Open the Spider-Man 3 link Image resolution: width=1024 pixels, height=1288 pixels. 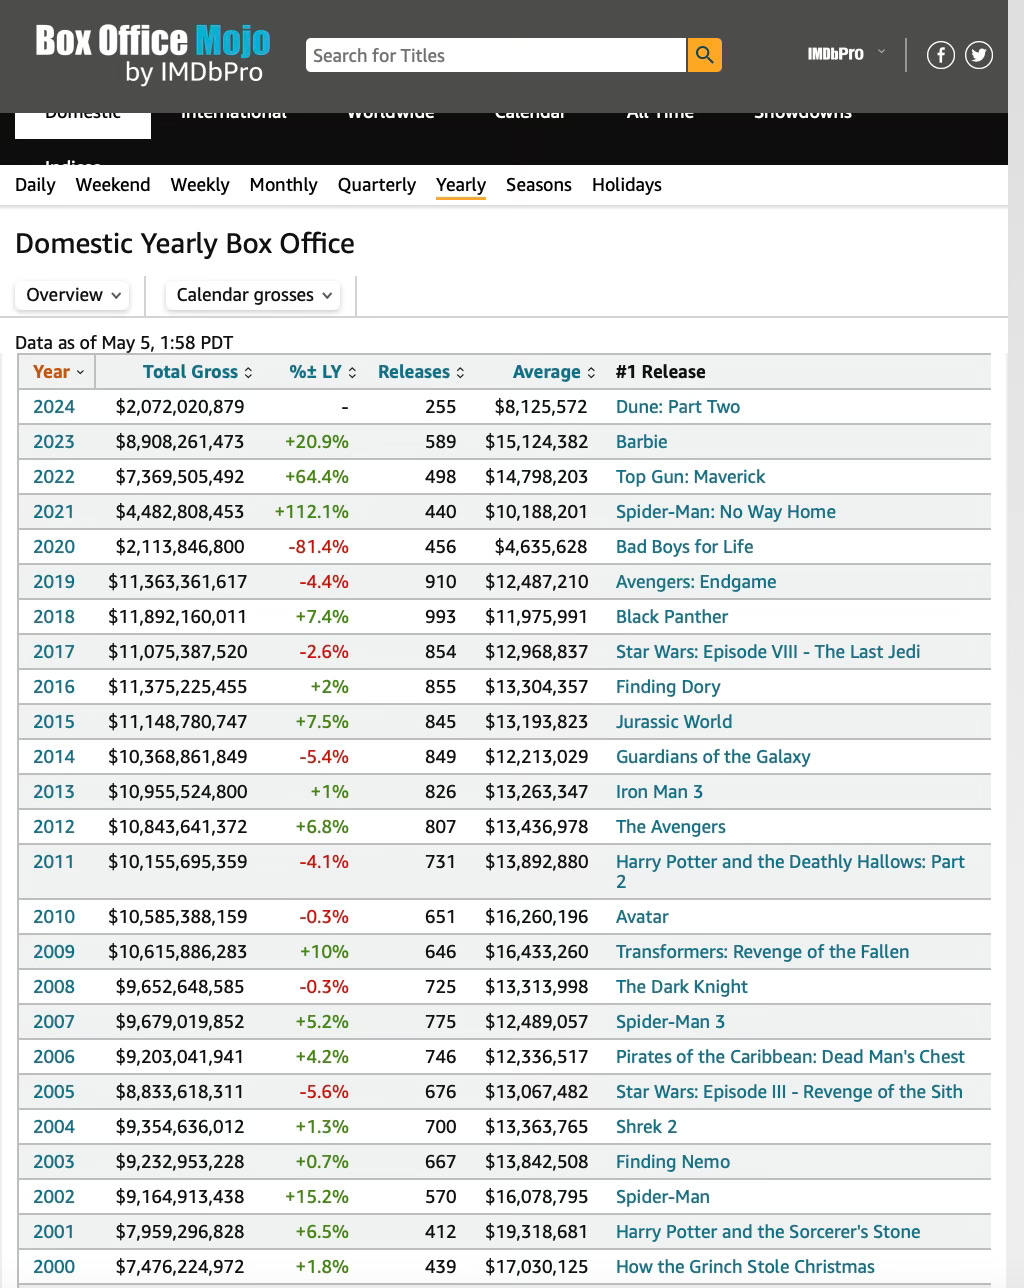(671, 1022)
